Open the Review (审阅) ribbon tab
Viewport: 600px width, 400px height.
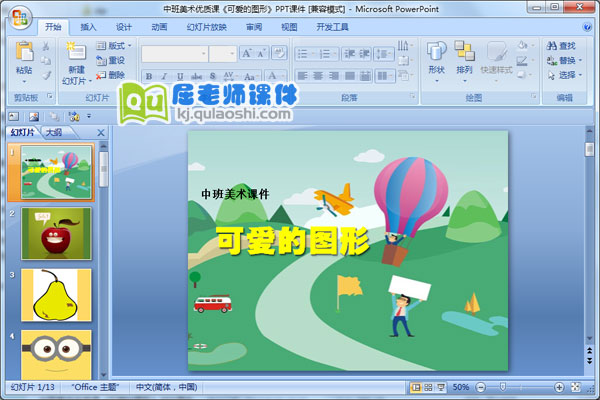click(x=254, y=27)
